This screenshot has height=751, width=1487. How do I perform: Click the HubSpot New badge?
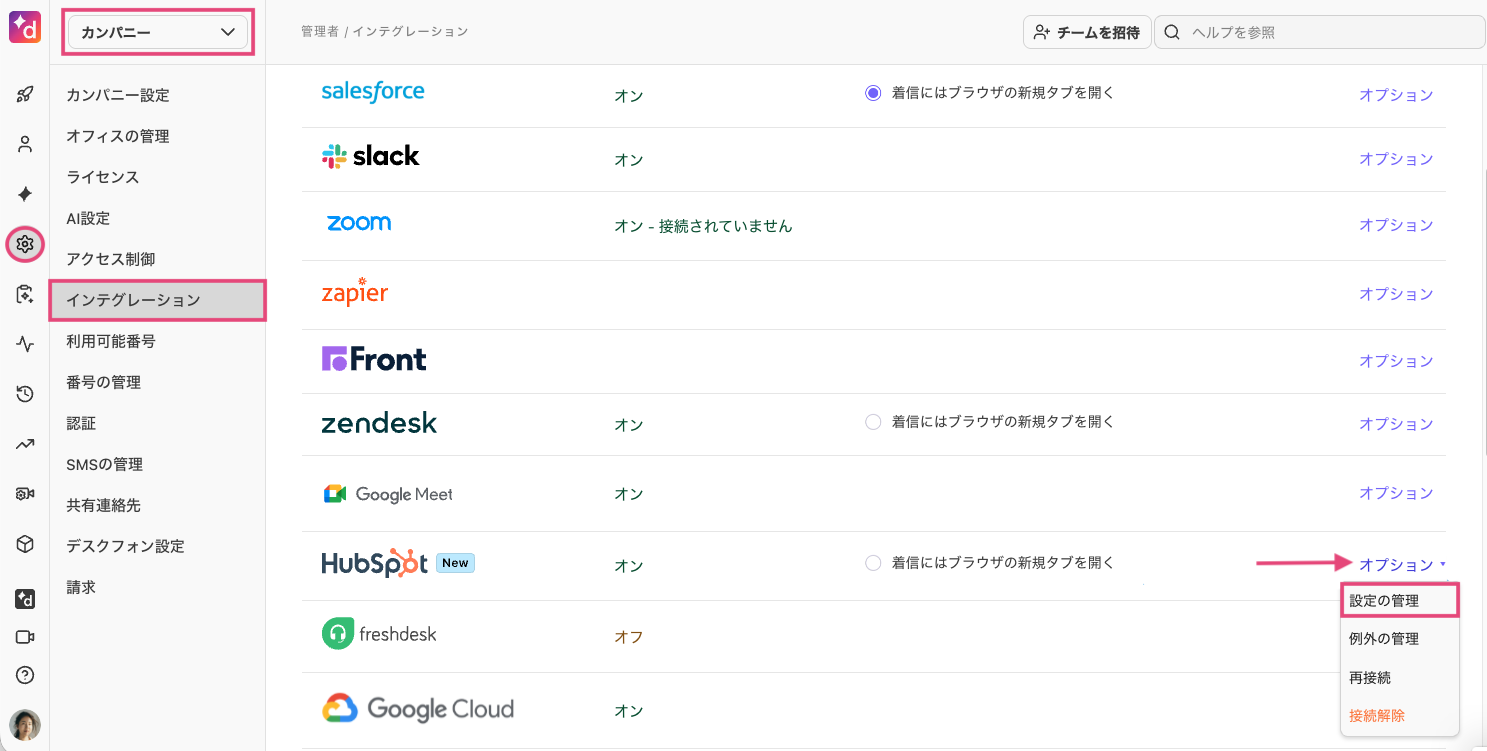pos(455,563)
